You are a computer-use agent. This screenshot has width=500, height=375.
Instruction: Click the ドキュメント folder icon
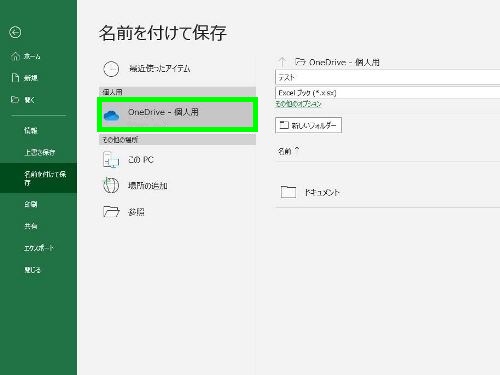[288, 192]
